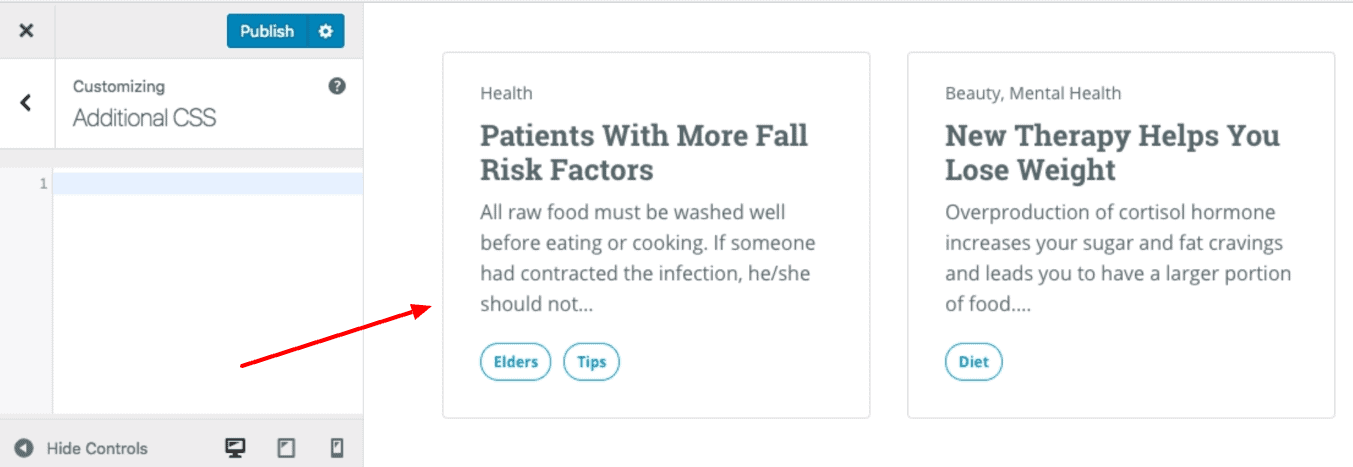The width and height of the screenshot is (1353, 467).
Task: Click the Publish button
Action: tap(267, 31)
